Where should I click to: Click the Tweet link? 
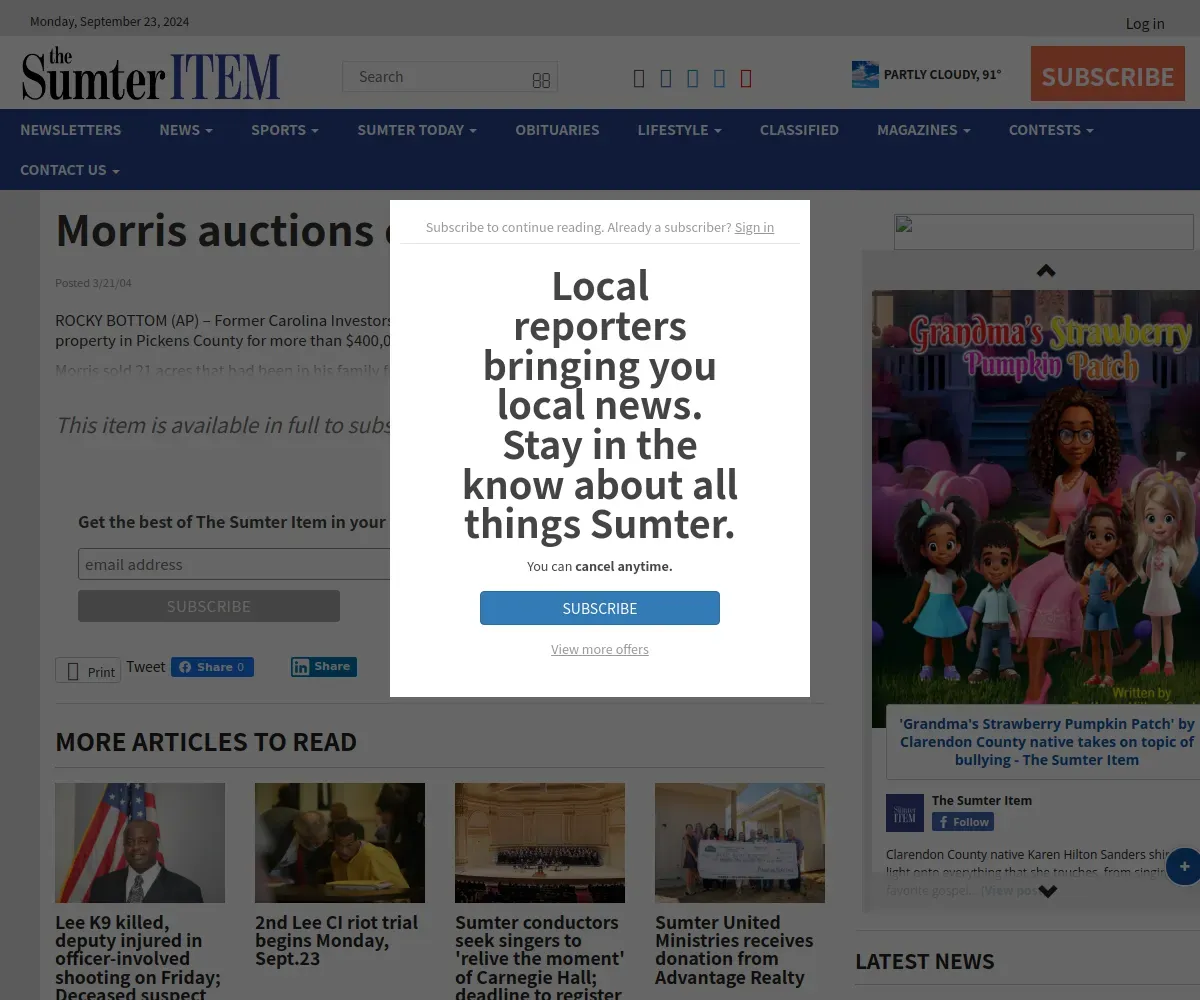[146, 667]
